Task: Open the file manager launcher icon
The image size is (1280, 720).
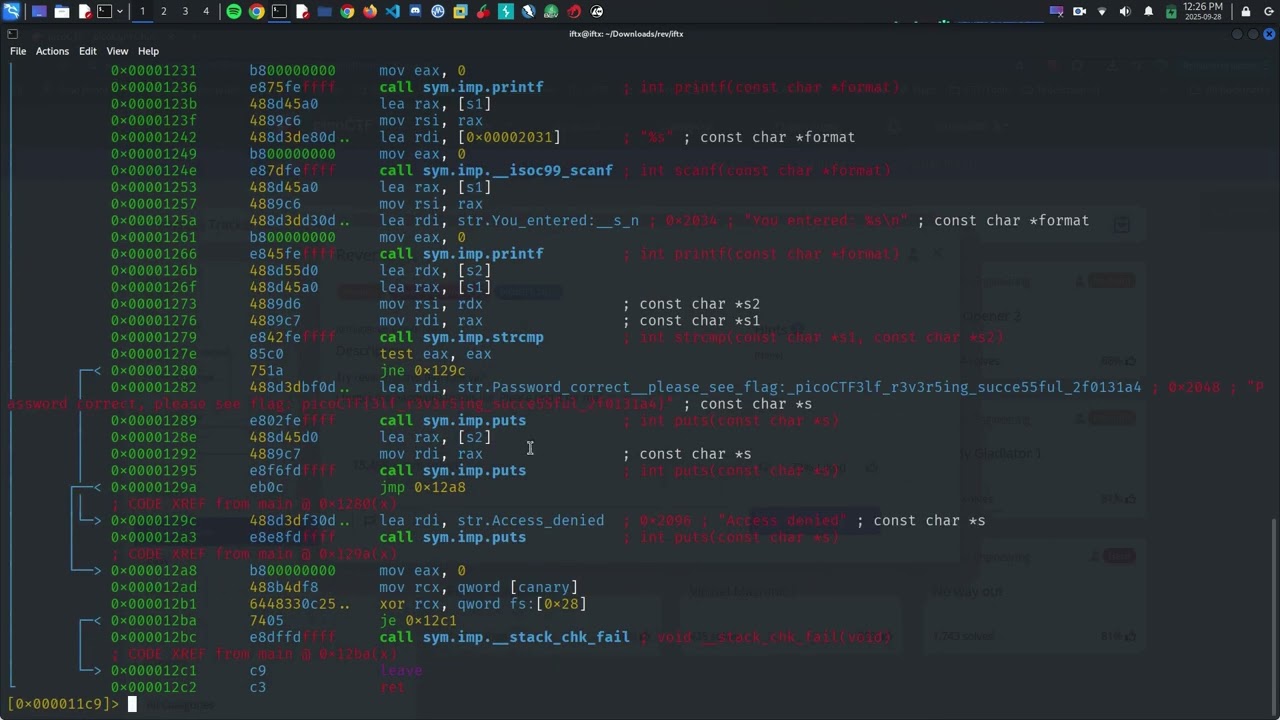Action: click(62, 11)
